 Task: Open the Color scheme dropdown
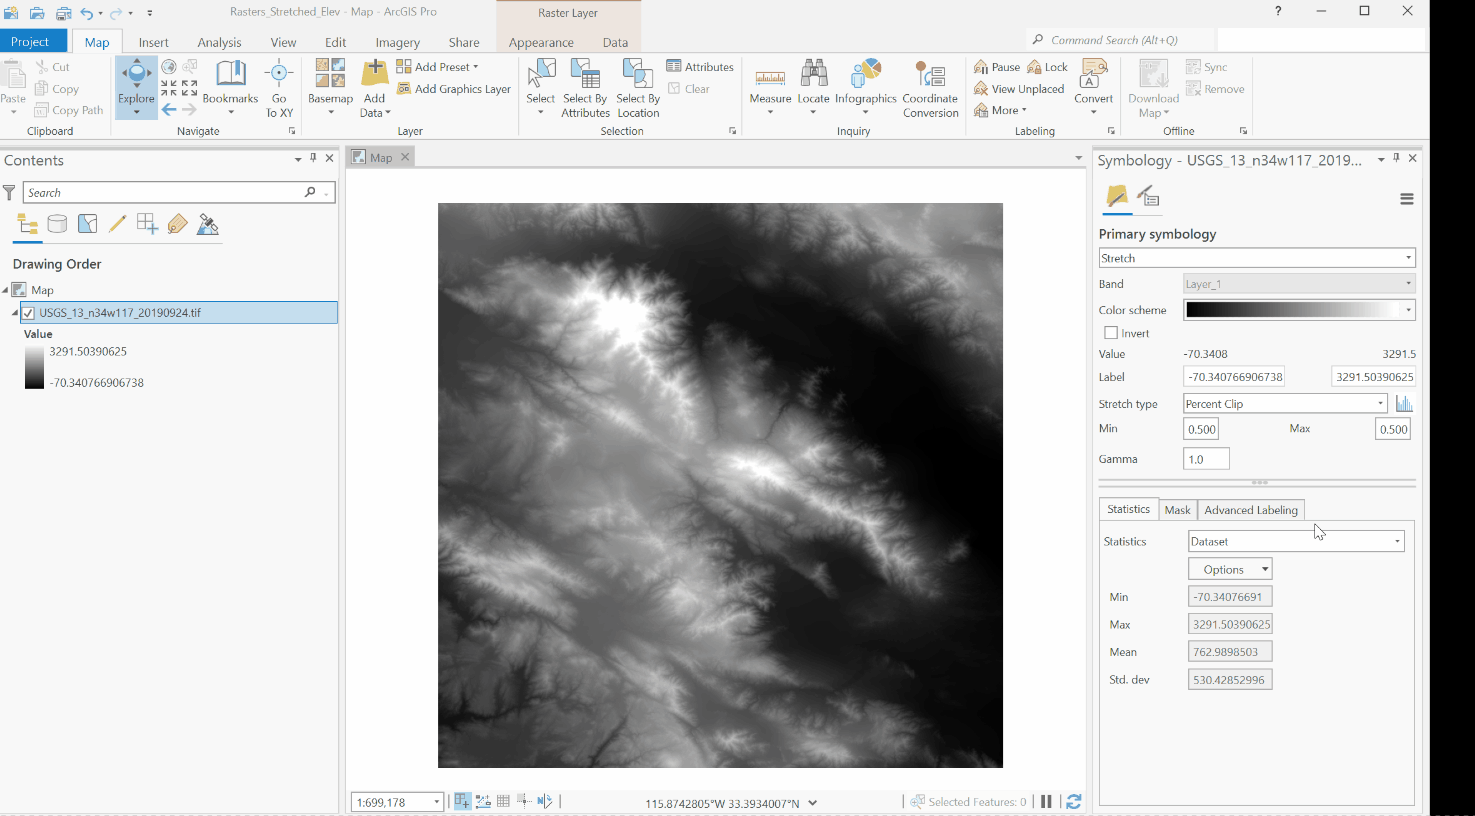tap(1408, 310)
